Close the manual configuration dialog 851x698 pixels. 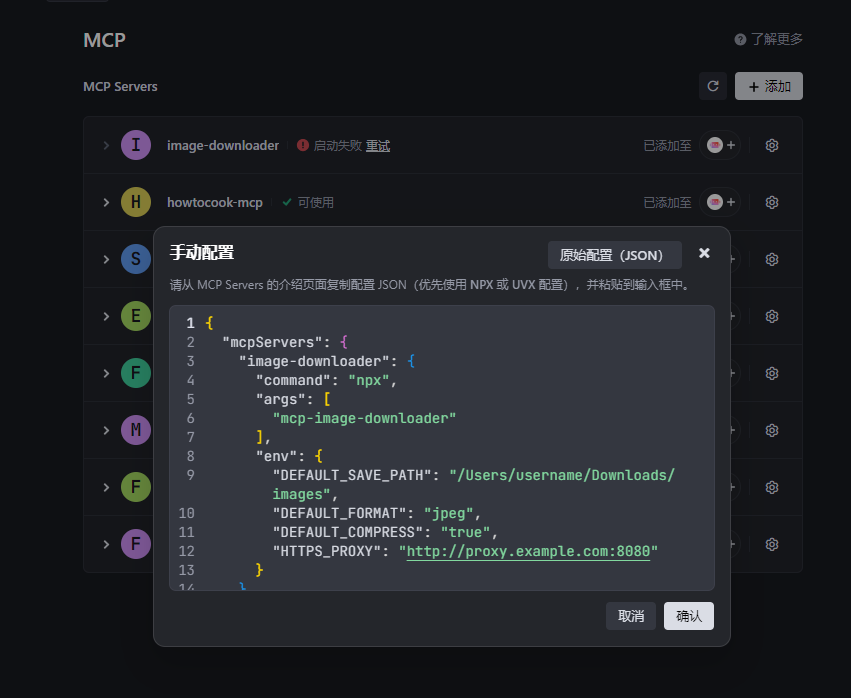(x=704, y=254)
